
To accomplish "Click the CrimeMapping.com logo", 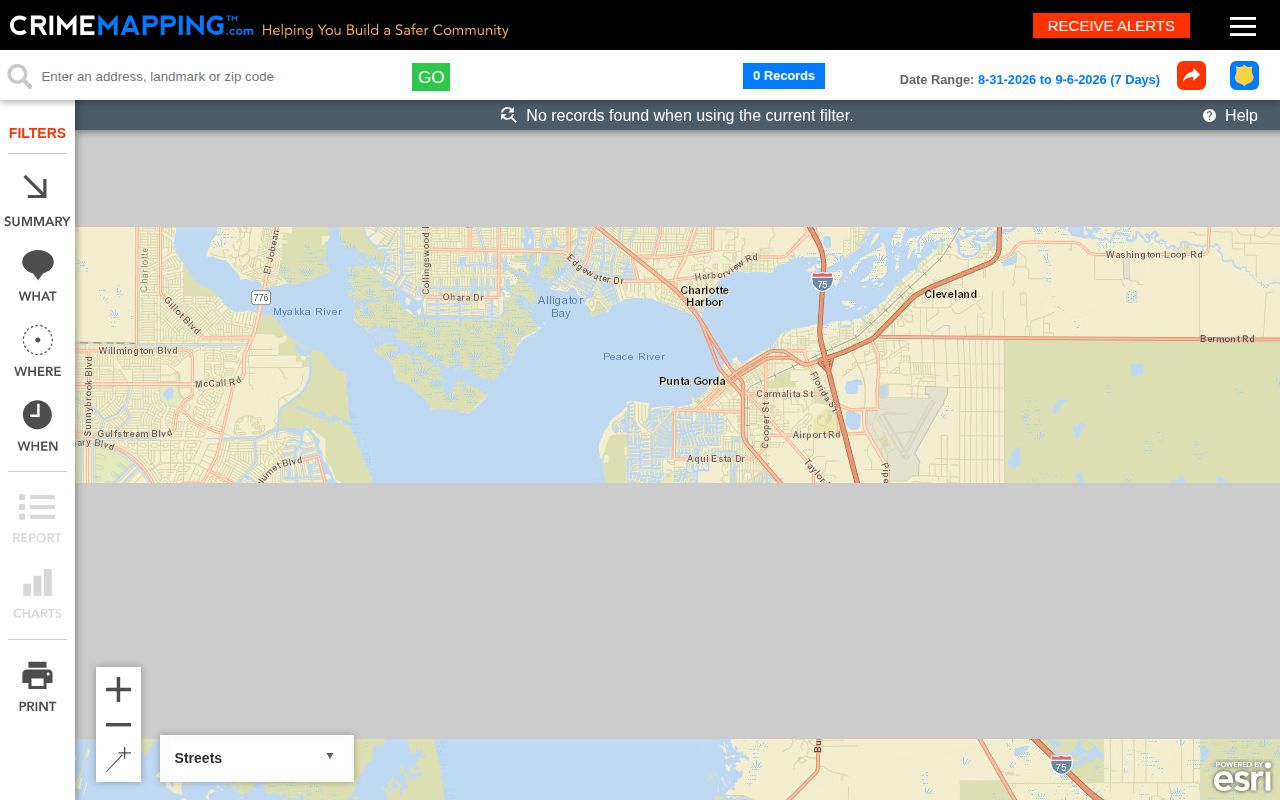I will coord(132,26).
